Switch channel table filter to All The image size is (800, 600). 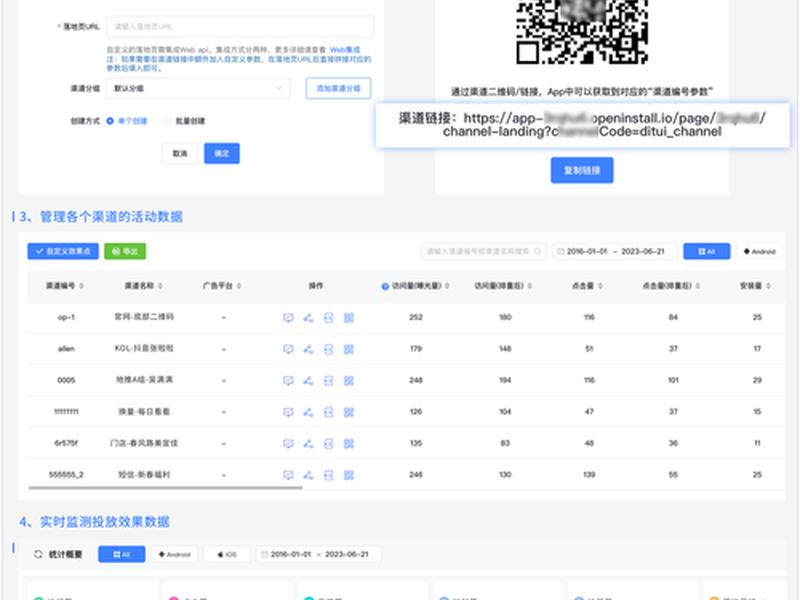click(x=707, y=252)
